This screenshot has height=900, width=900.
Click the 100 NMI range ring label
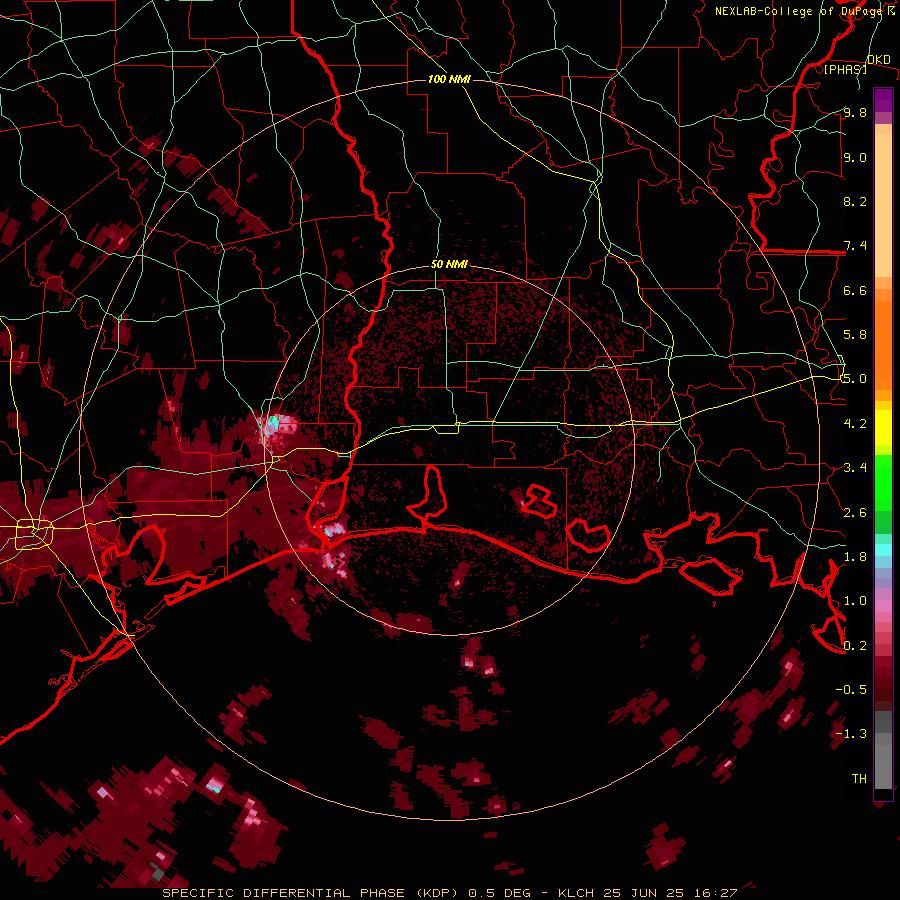click(x=449, y=79)
